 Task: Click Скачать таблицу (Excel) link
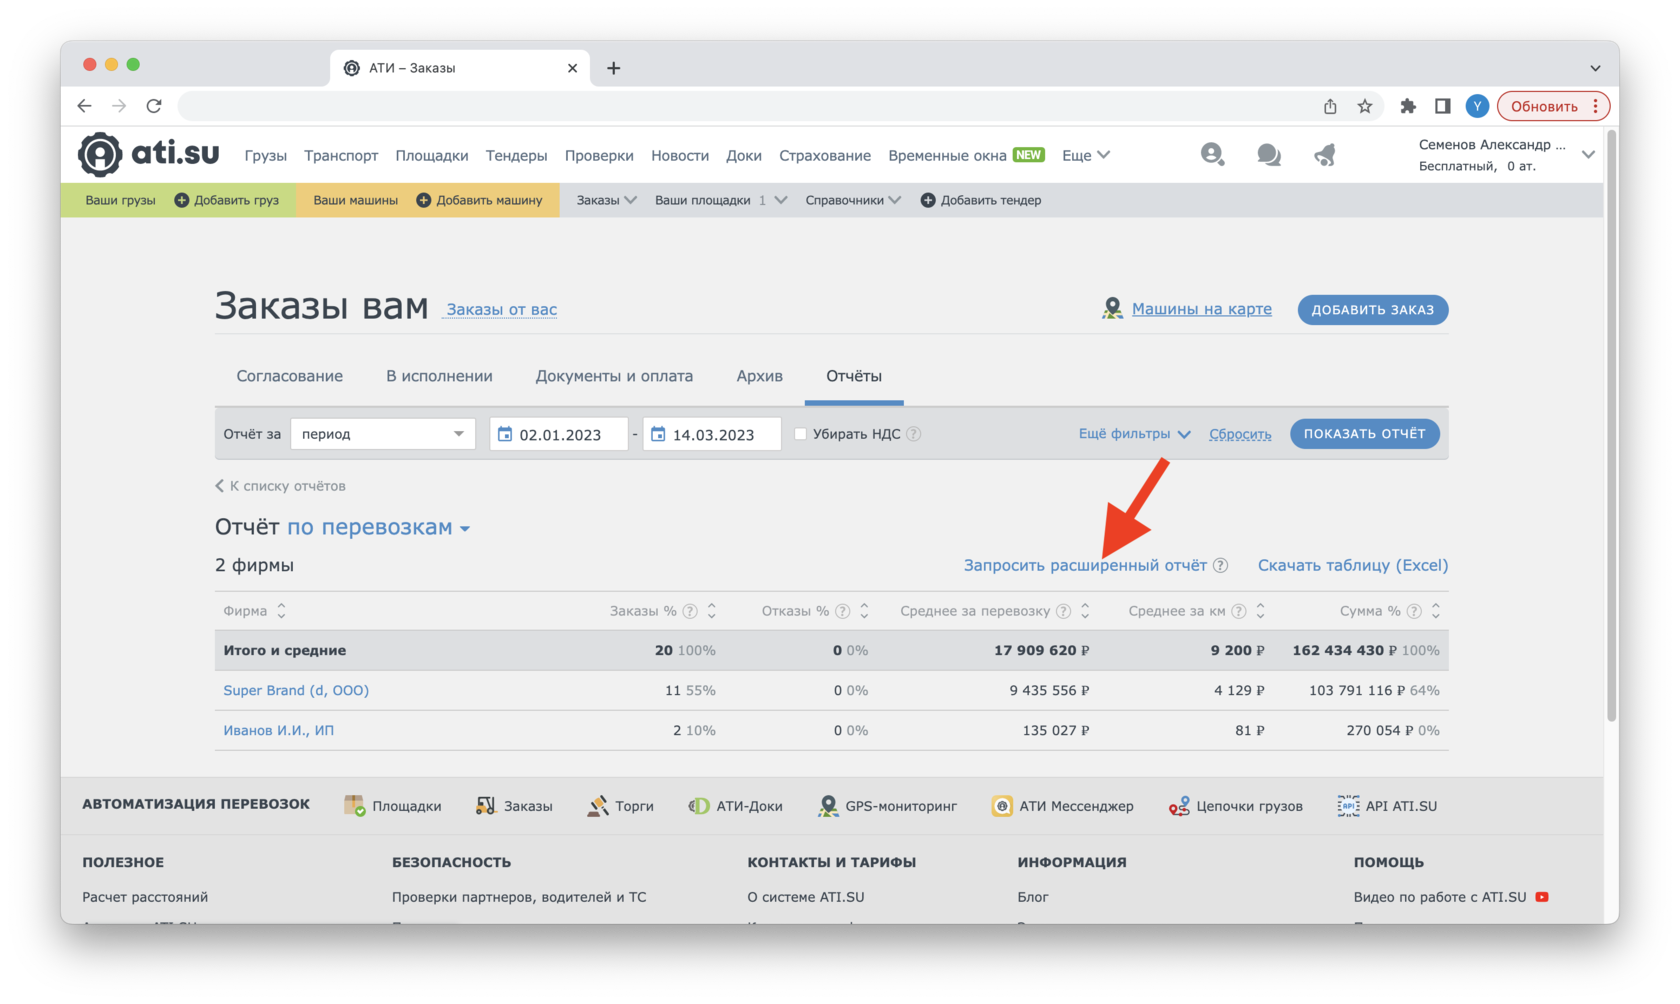coord(1353,565)
